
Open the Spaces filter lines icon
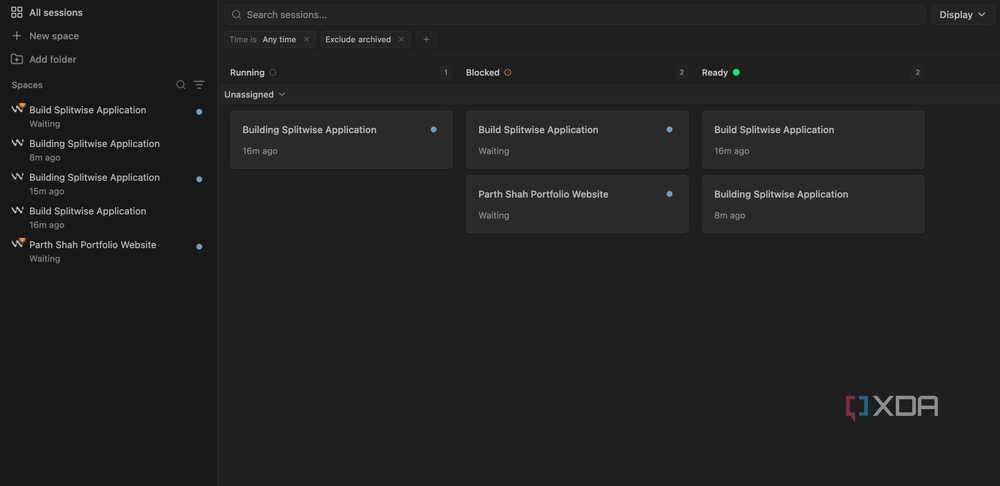[200, 85]
